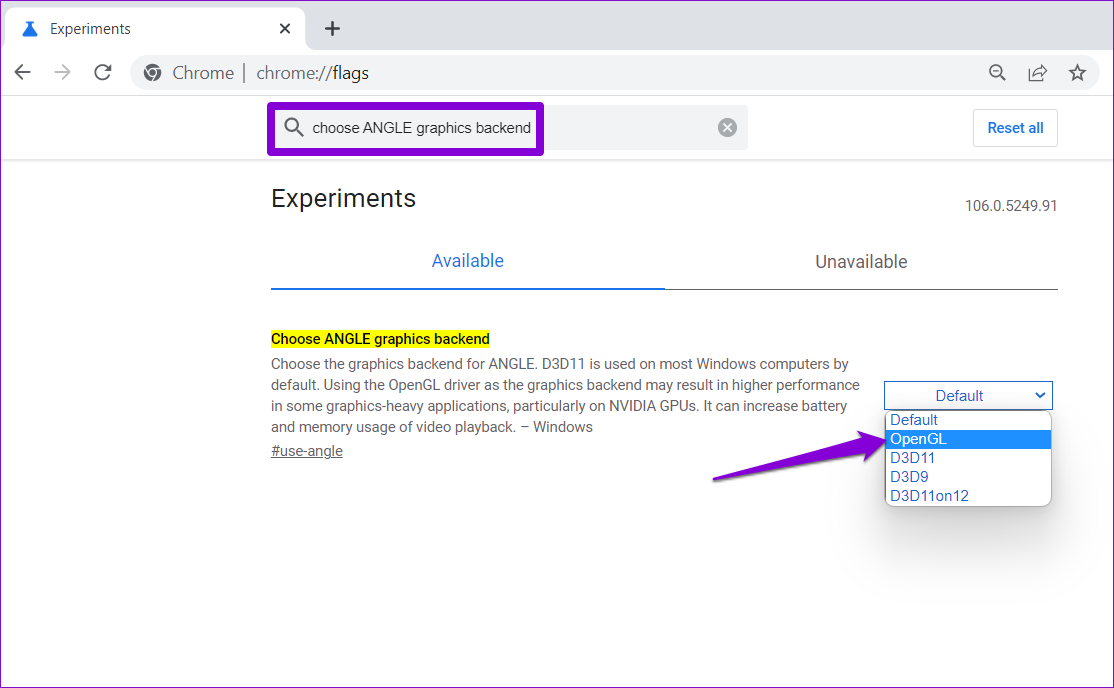Choose D3D11on12 from the backend list

click(968, 496)
